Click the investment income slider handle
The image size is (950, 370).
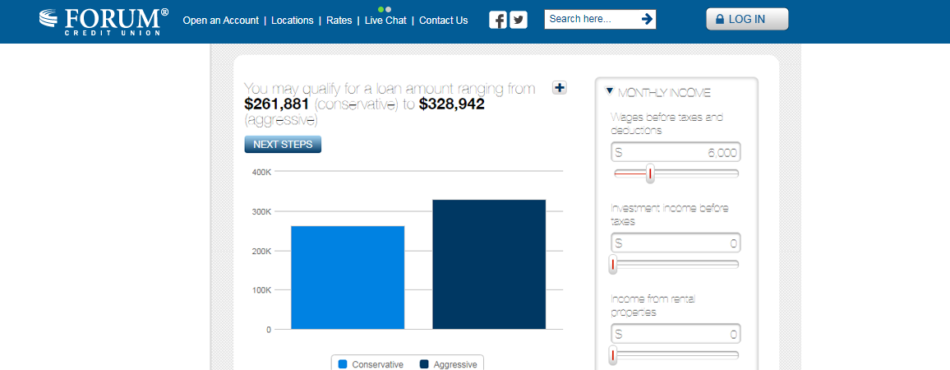tap(613, 265)
